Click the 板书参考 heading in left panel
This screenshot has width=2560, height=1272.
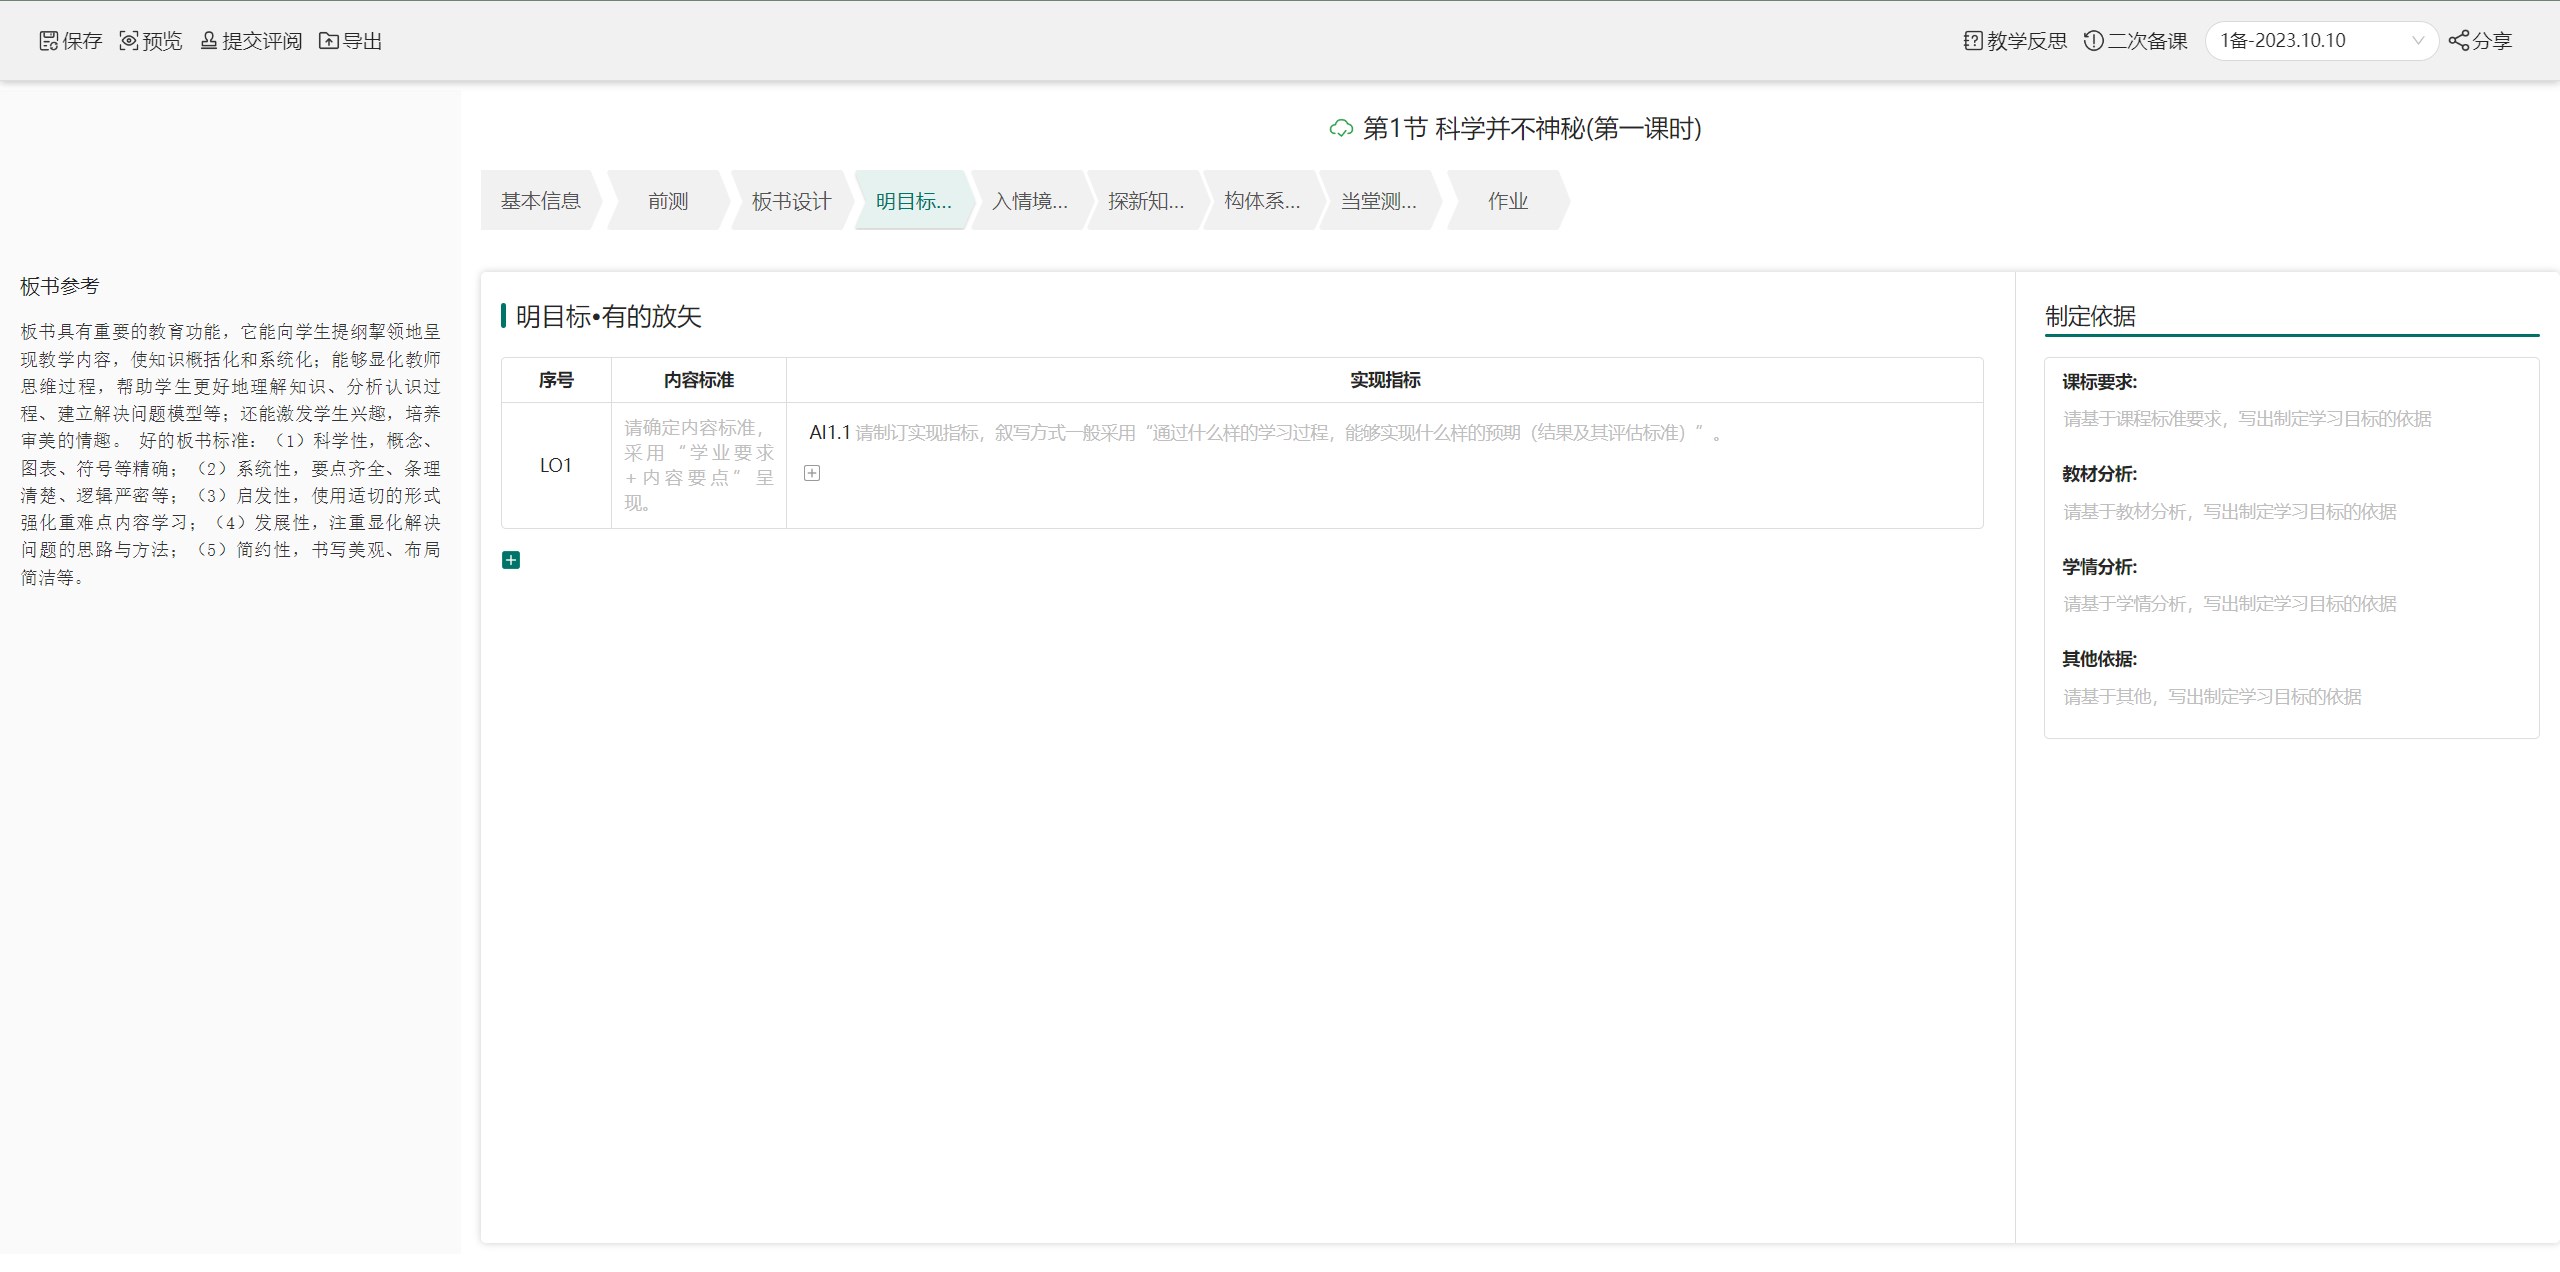pyautogui.click(x=60, y=287)
